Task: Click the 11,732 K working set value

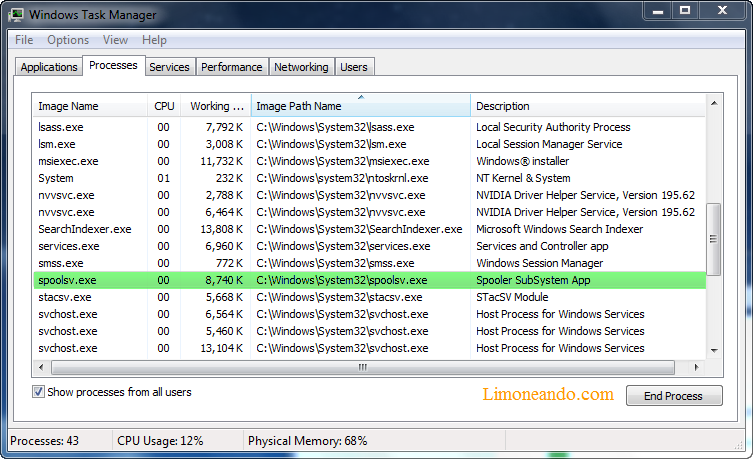Action: pyautogui.click(x=221, y=161)
